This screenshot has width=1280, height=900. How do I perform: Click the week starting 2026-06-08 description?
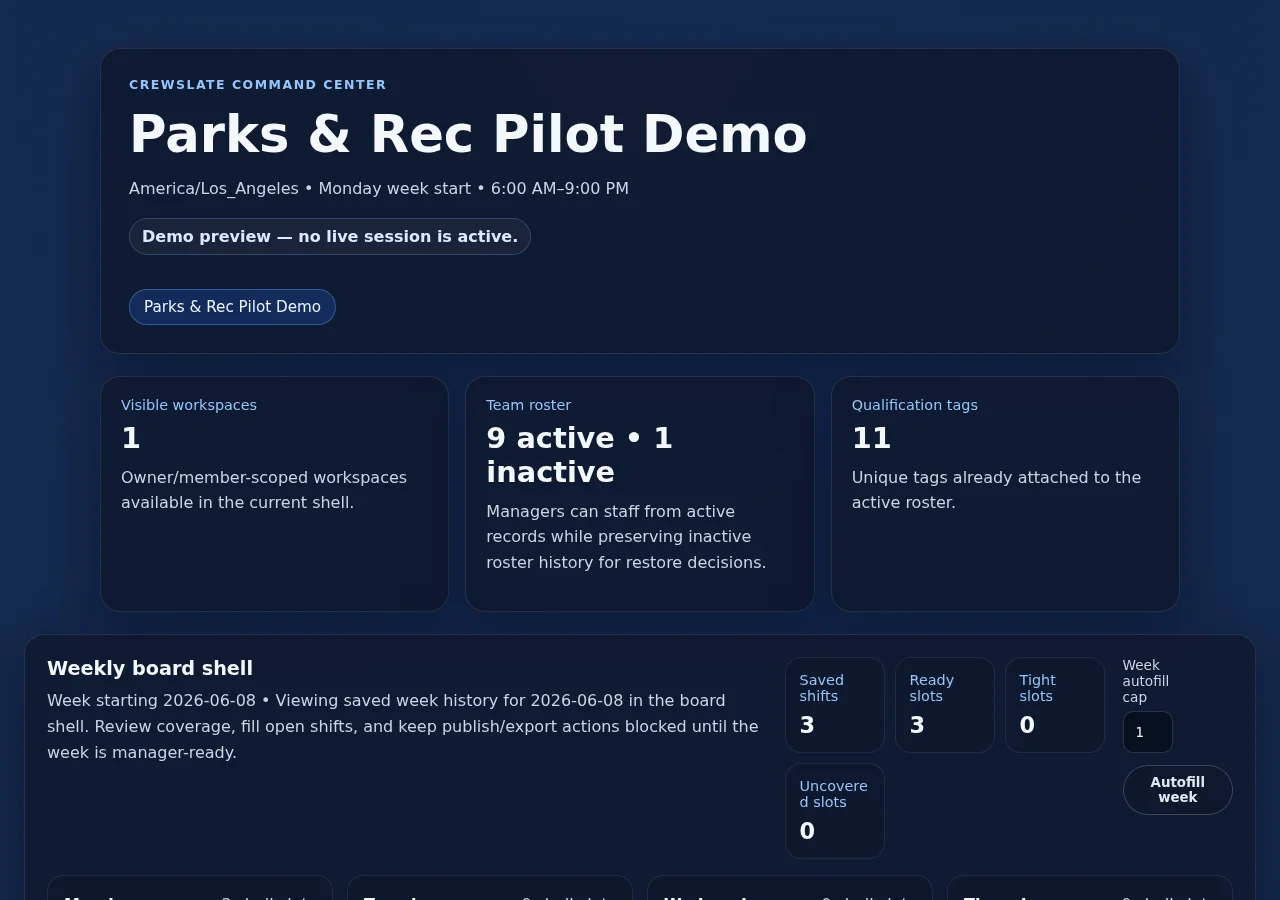pyautogui.click(x=403, y=726)
